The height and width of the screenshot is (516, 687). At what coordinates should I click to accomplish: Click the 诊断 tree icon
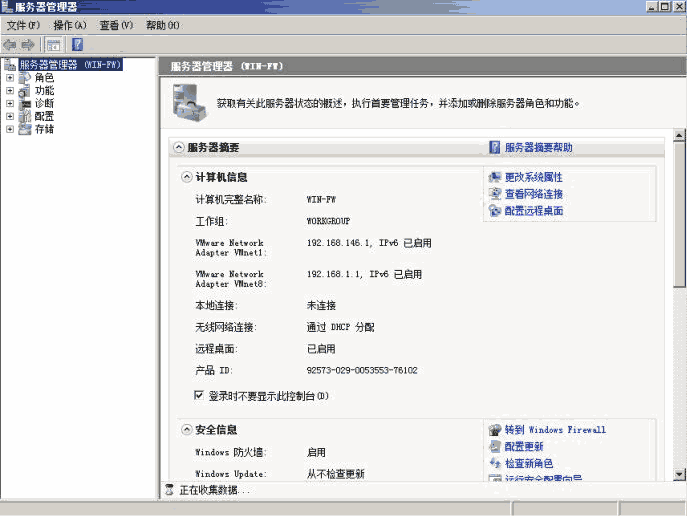(25, 104)
